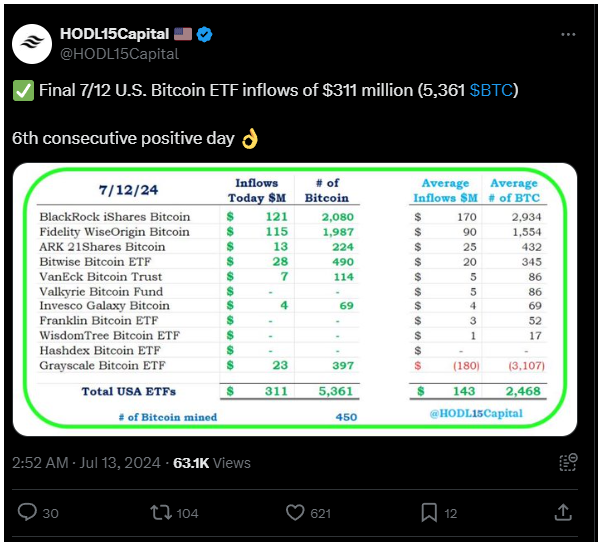Click the $BTC cashtag link

pyautogui.click(x=492, y=91)
